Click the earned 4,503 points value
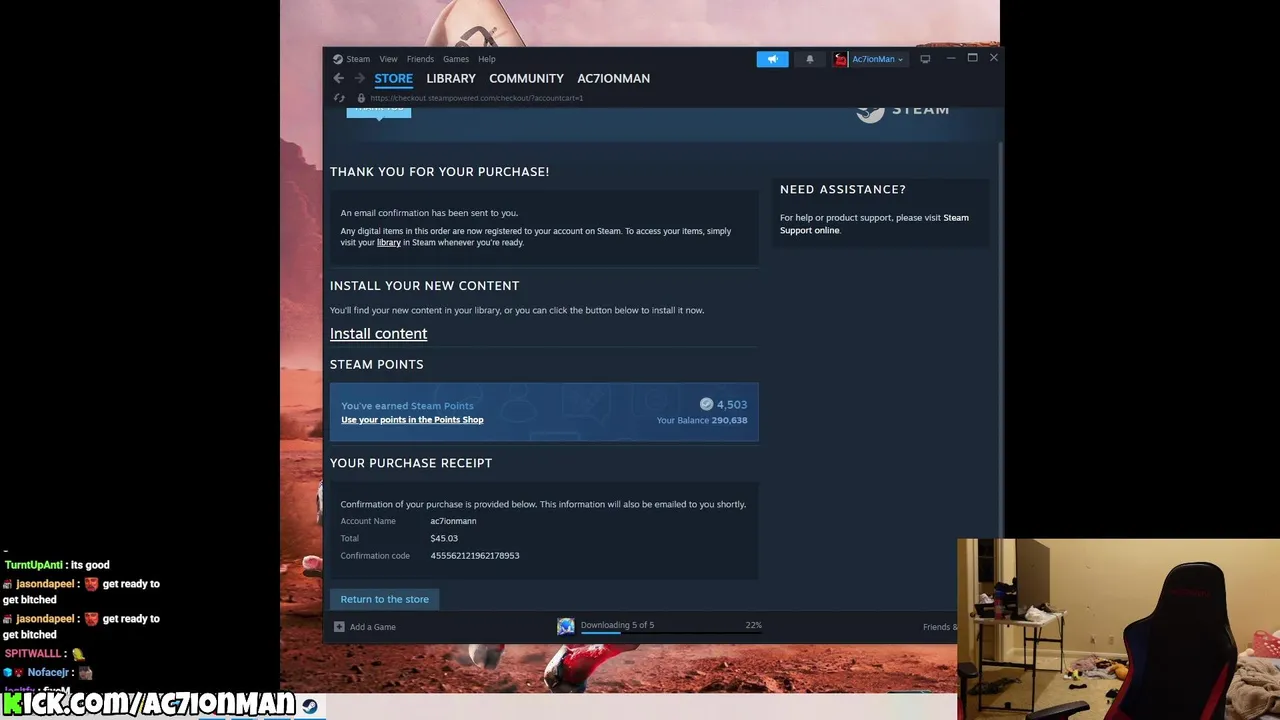This screenshot has width=1280, height=720. coord(732,404)
